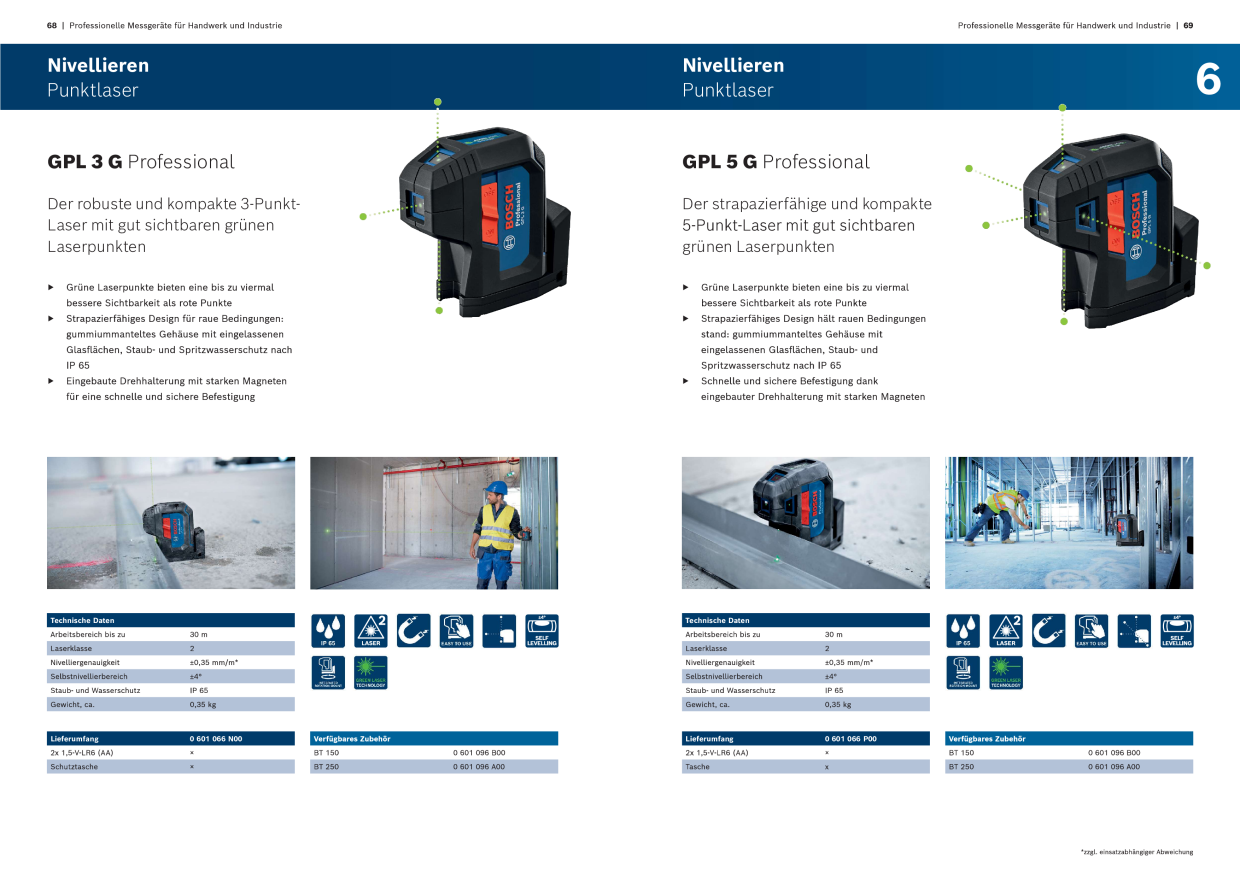Click the Easy to Use icon for GPL 5 G
The height and width of the screenshot is (876, 1240).
tap(1091, 631)
